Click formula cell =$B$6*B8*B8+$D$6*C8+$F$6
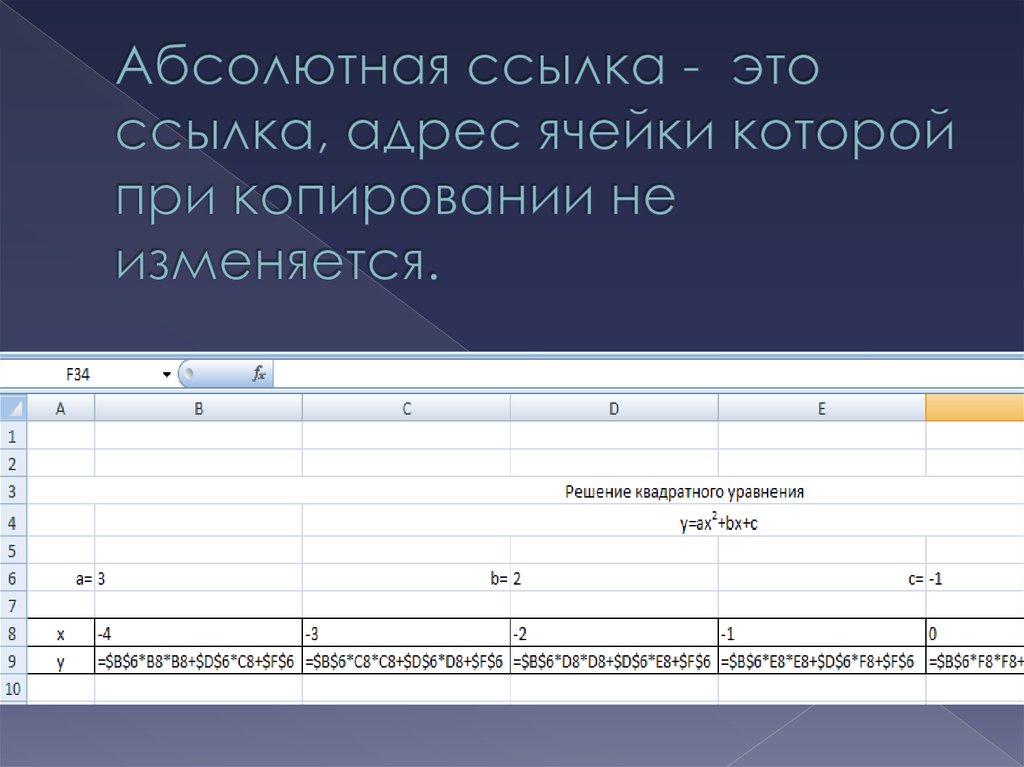 [x=199, y=661]
